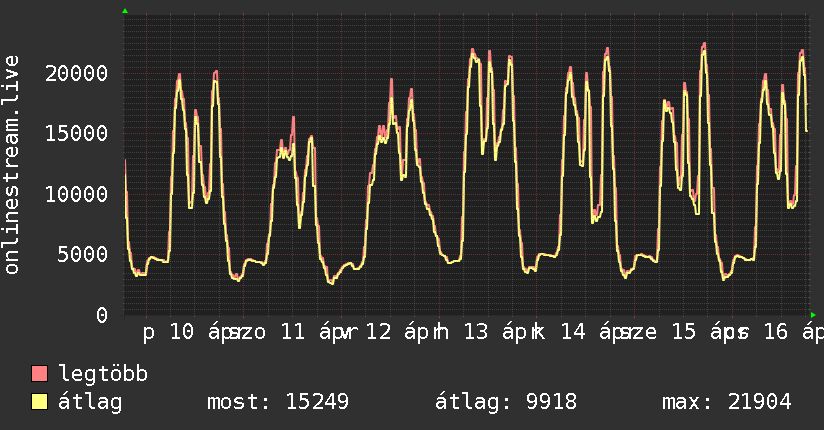
Task: Select the legtöbb legend label
Action: [104, 374]
